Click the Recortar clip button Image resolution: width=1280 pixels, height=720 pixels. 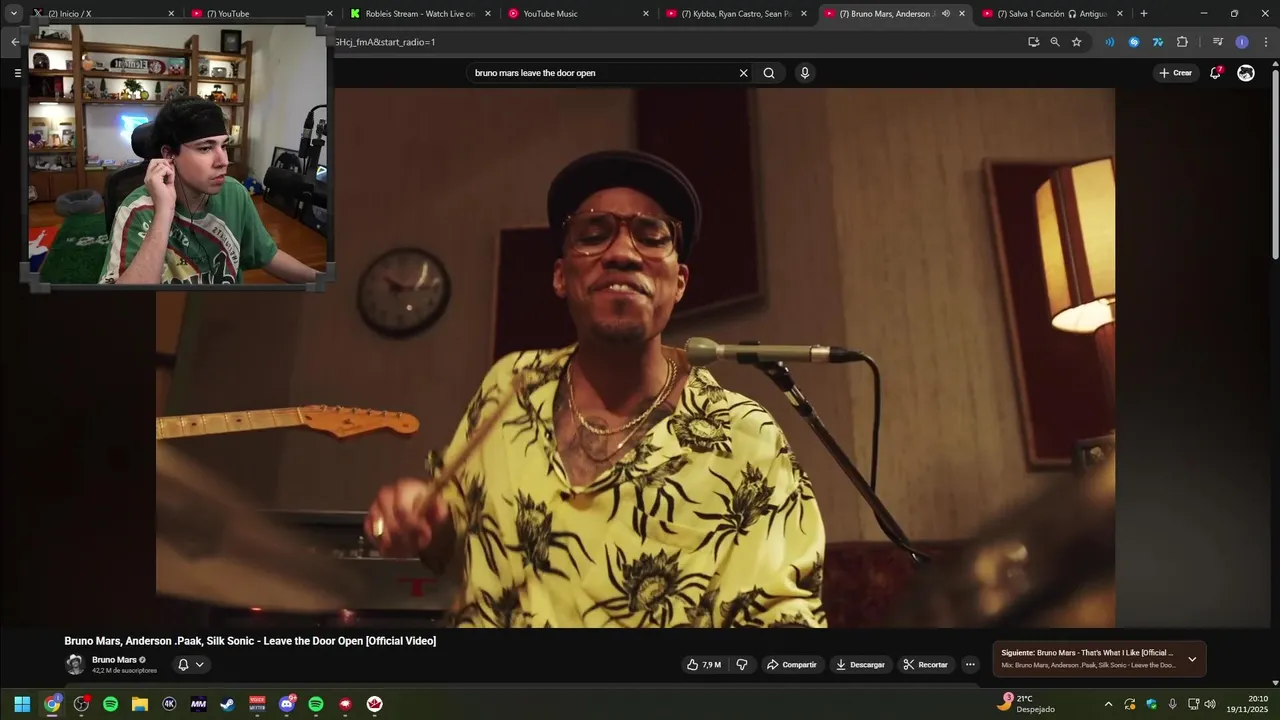(925, 664)
